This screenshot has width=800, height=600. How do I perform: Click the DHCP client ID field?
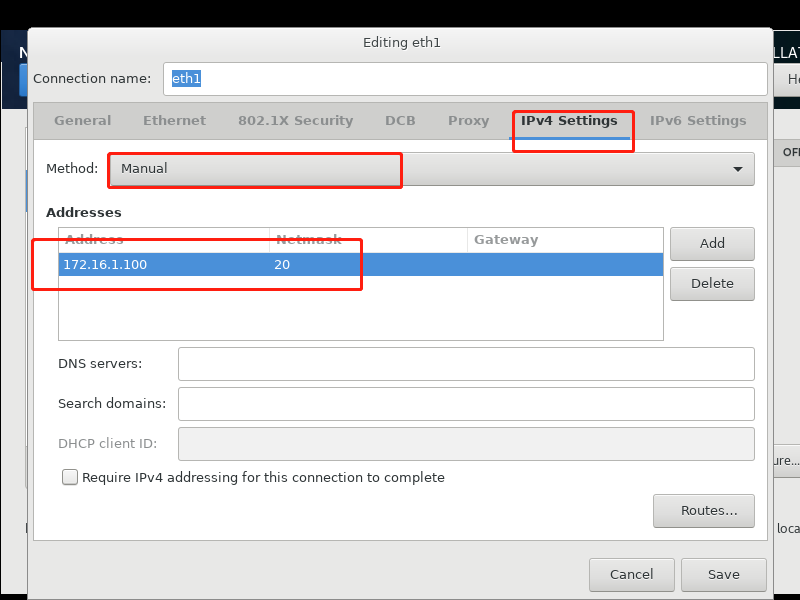click(466, 443)
